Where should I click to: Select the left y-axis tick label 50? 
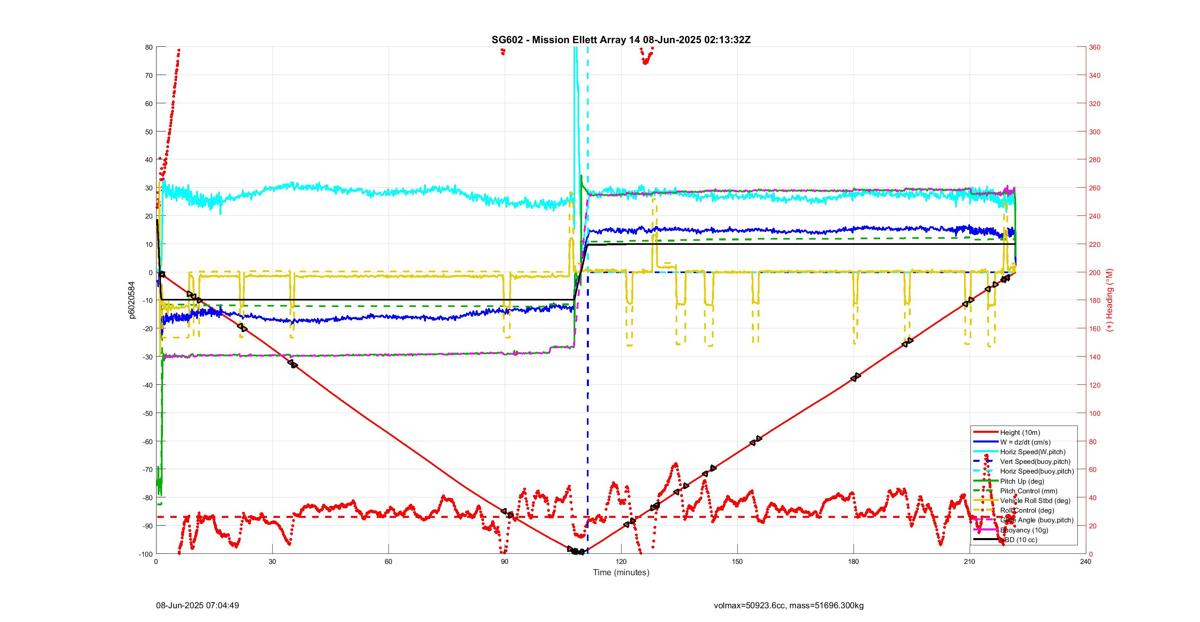pyautogui.click(x=148, y=131)
